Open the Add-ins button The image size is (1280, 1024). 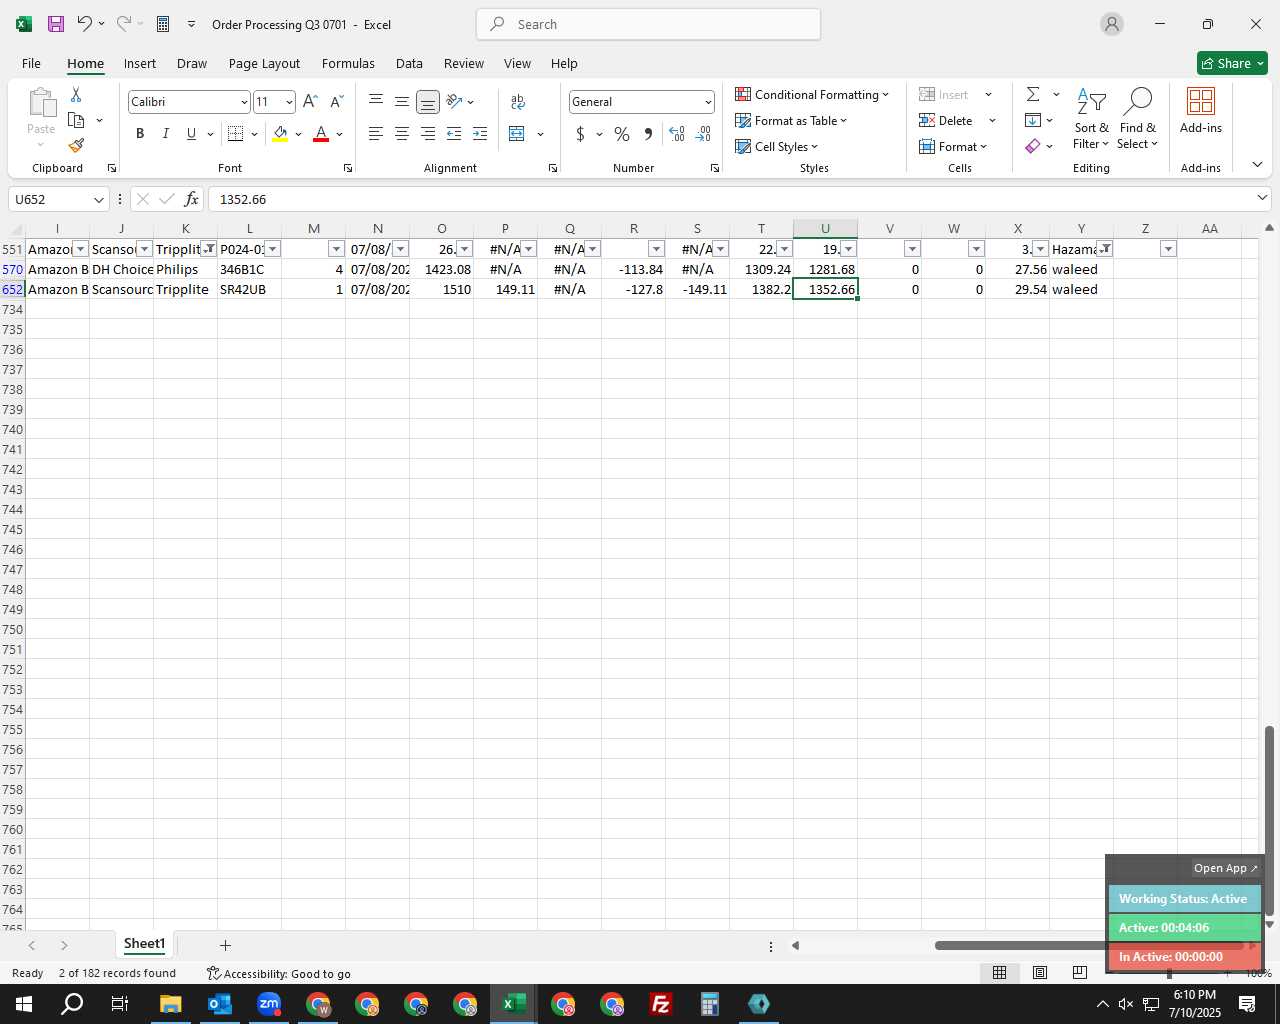tap(1201, 110)
